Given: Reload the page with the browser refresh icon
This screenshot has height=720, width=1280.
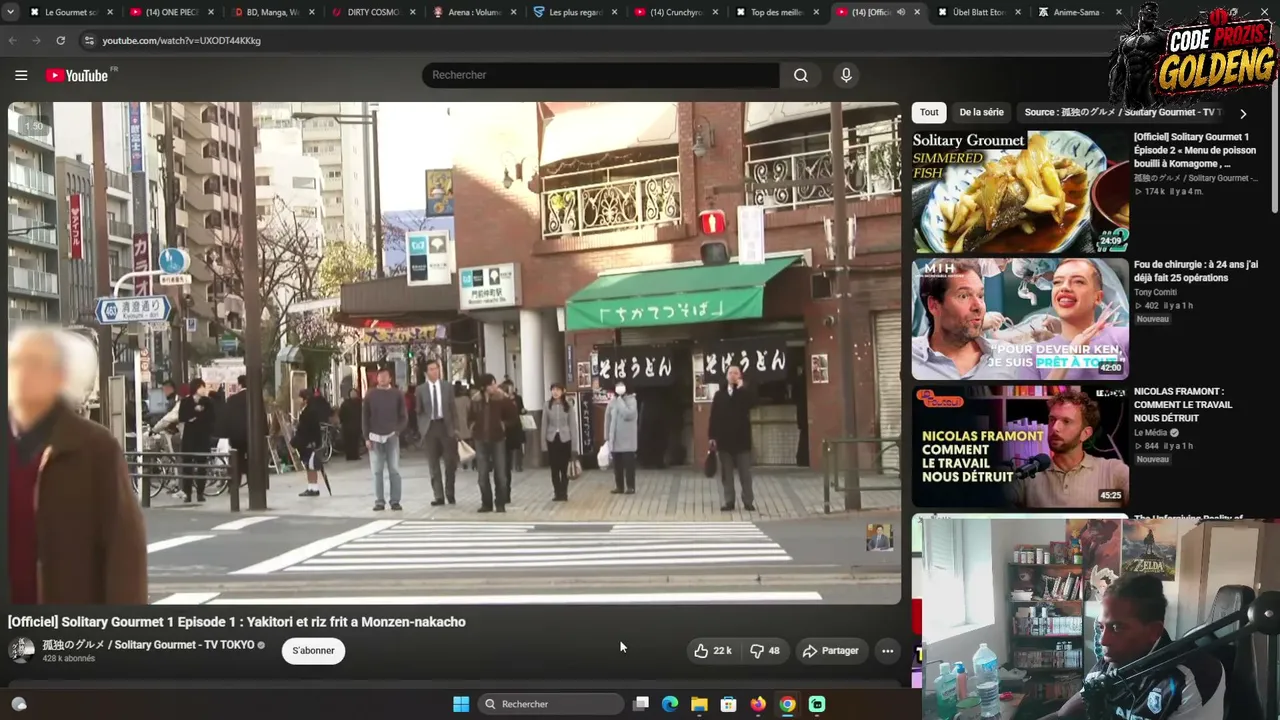Looking at the screenshot, I should click(x=61, y=40).
